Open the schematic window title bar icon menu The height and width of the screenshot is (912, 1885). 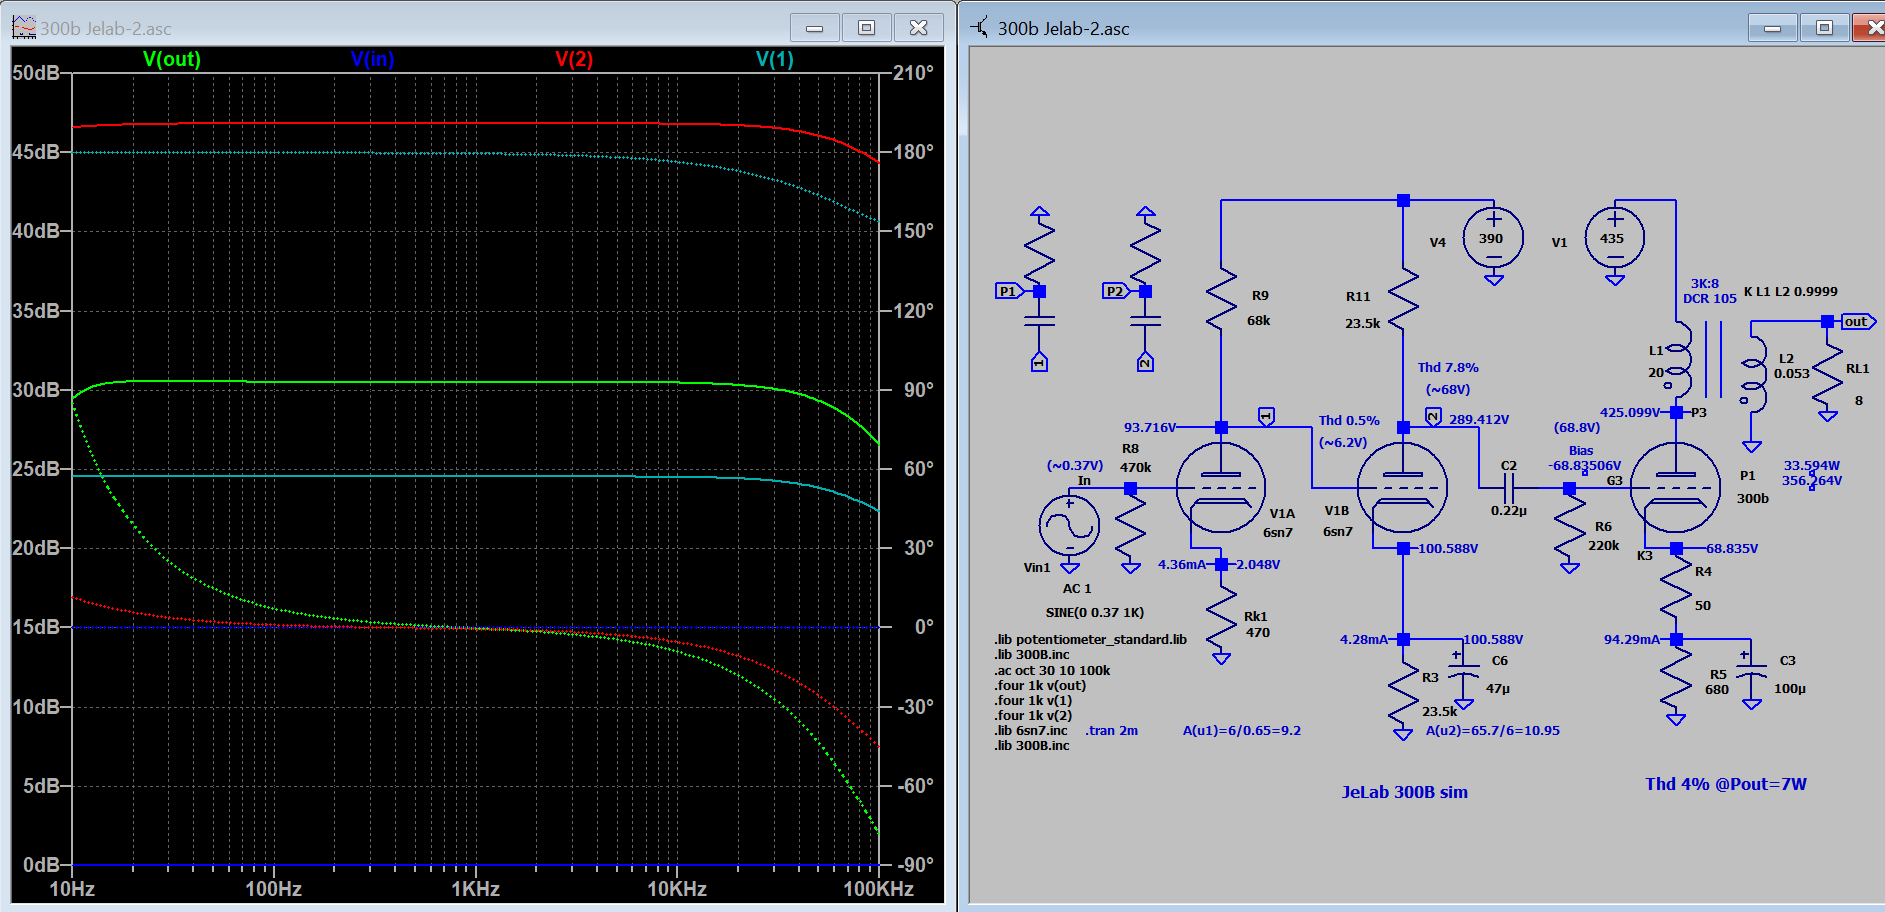980,28
